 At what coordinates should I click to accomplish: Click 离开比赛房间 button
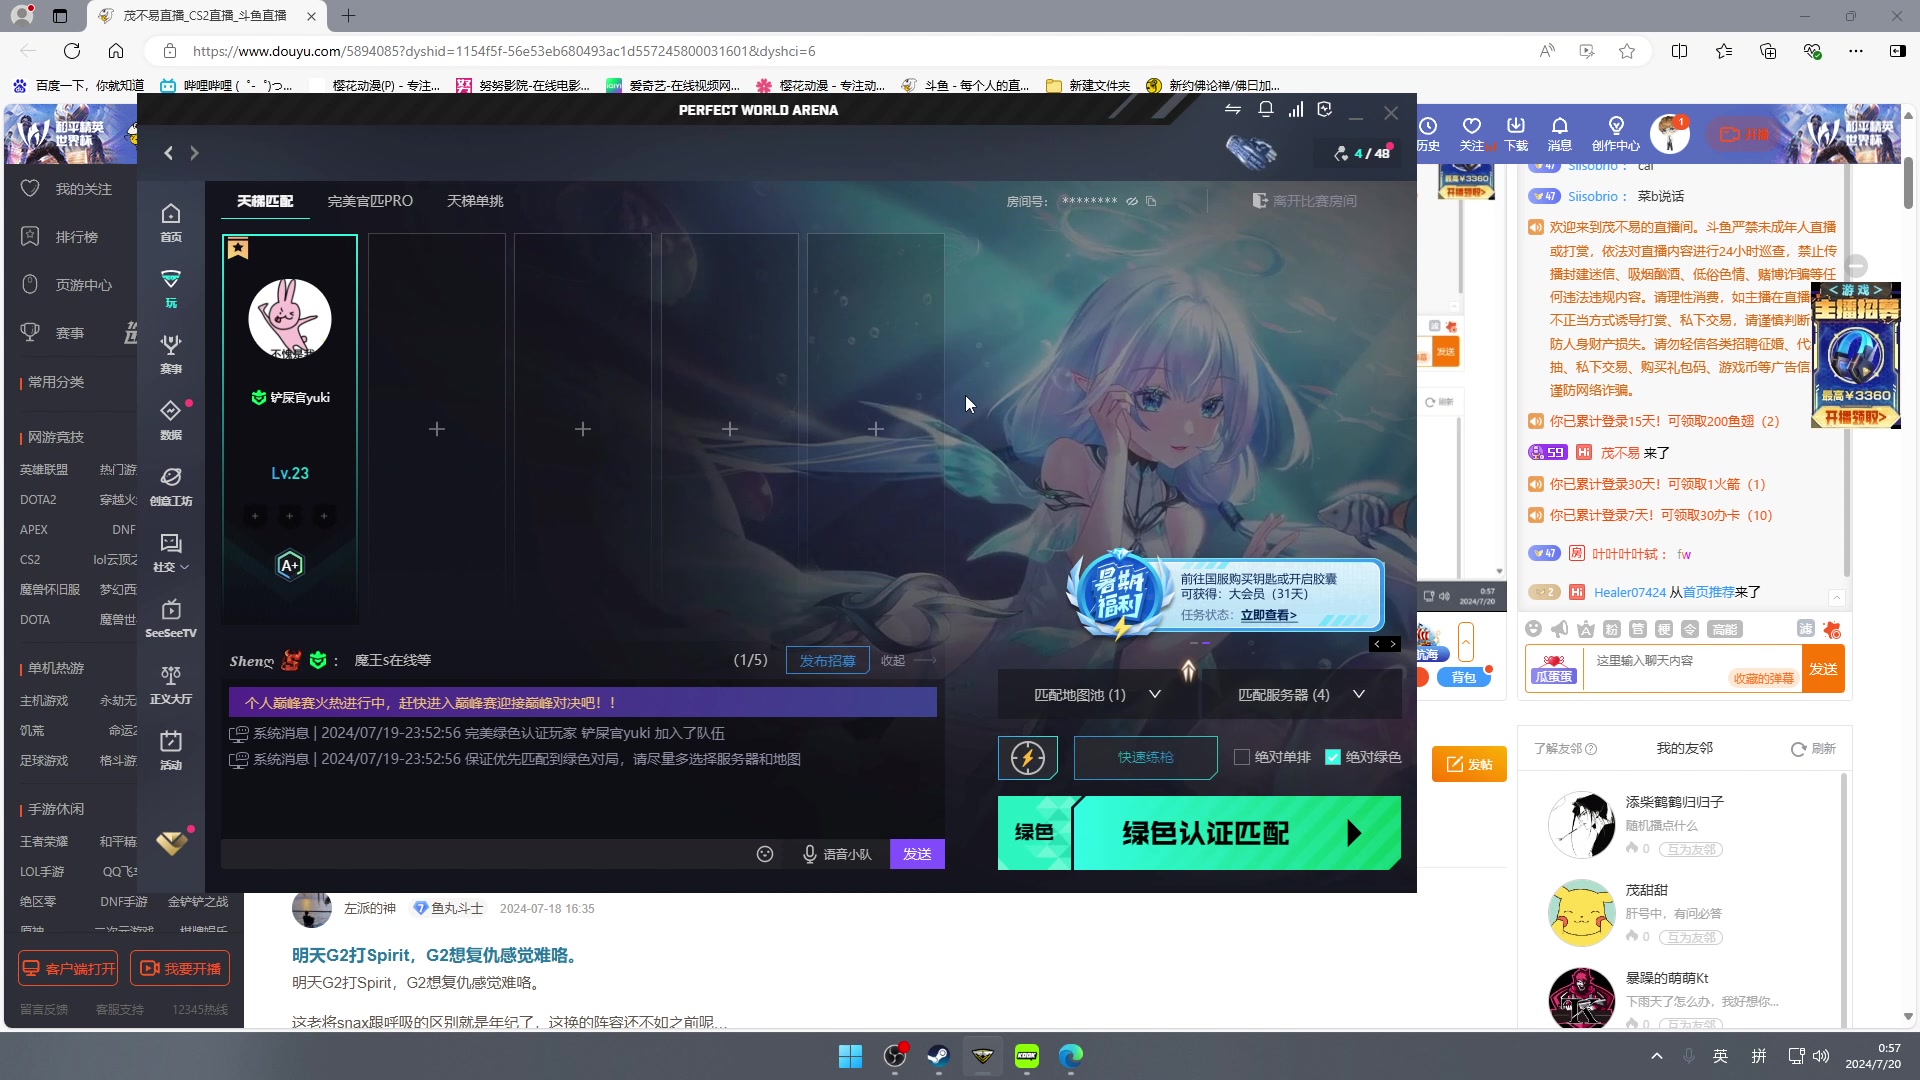[x=1305, y=201]
